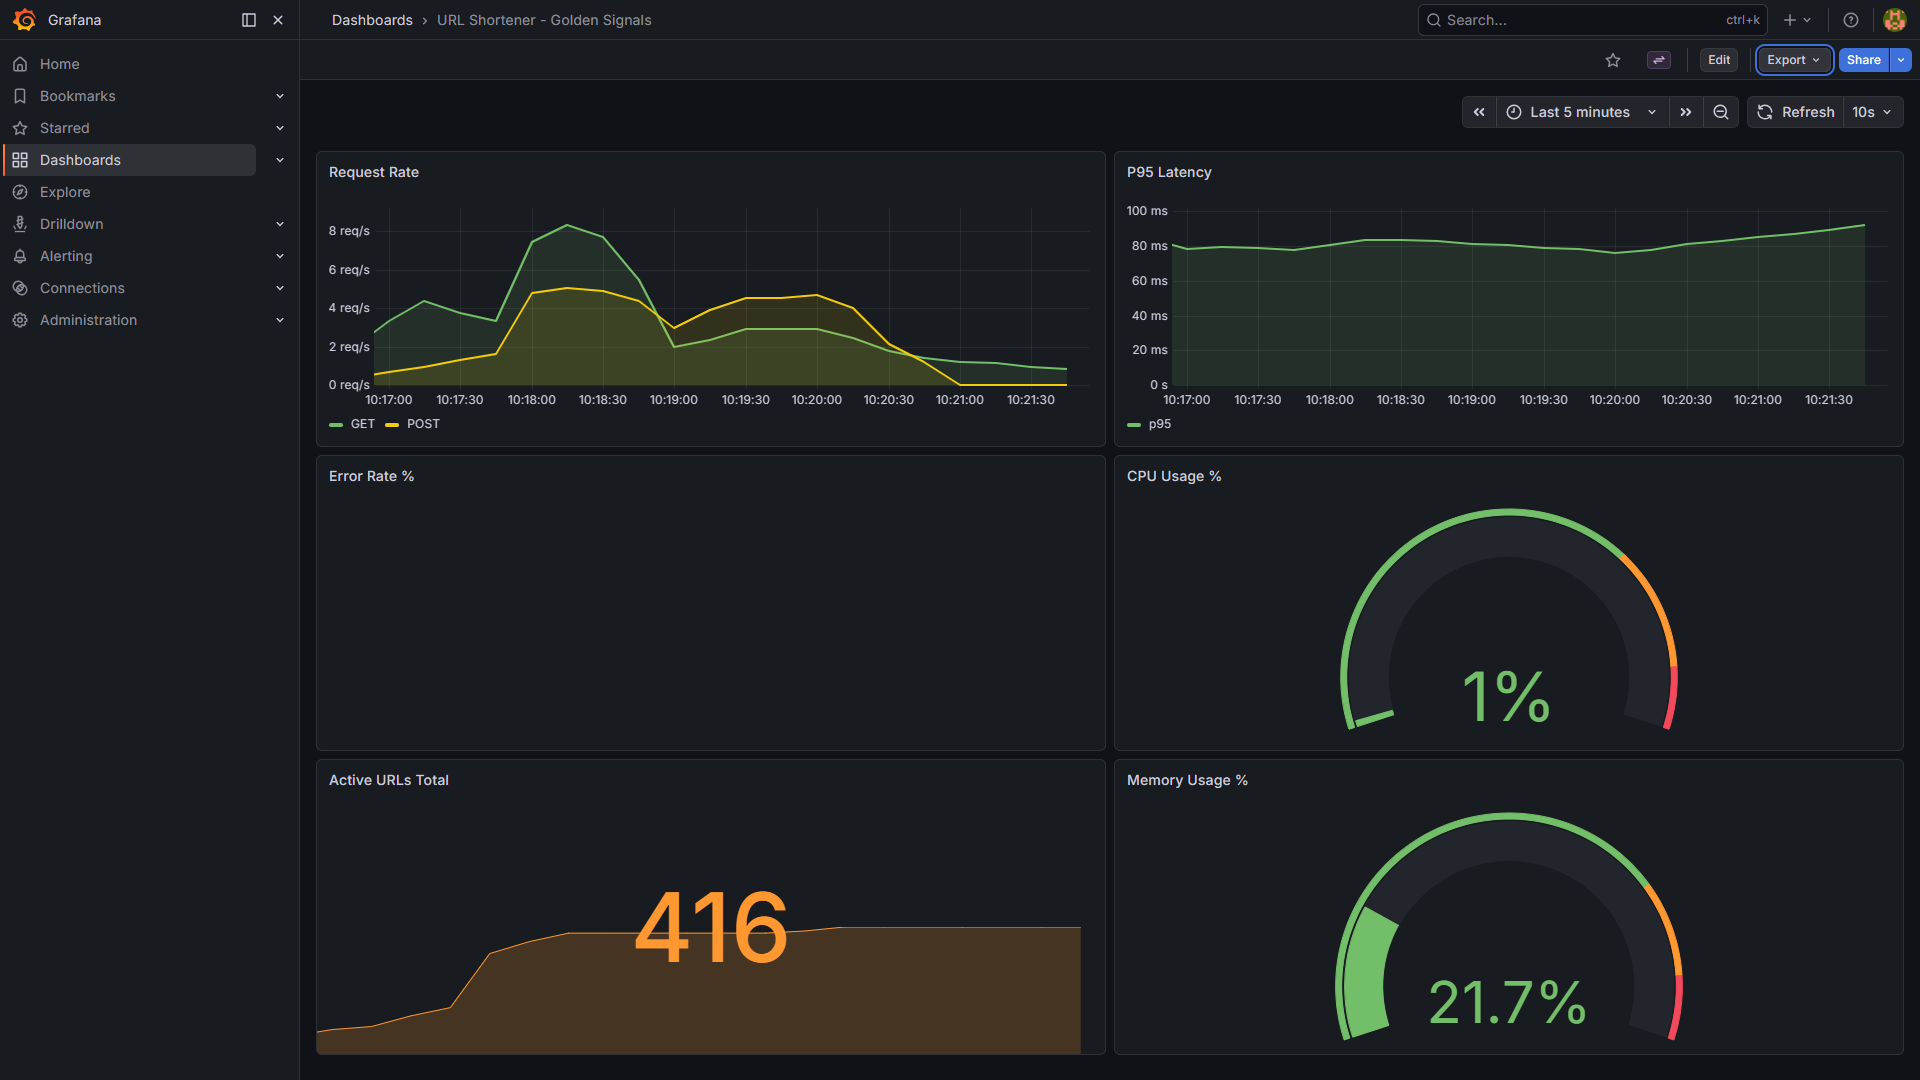Go to Home in the sidebar
The height and width of the screenshot is (1080, 1920).
(x=59, y=64)
